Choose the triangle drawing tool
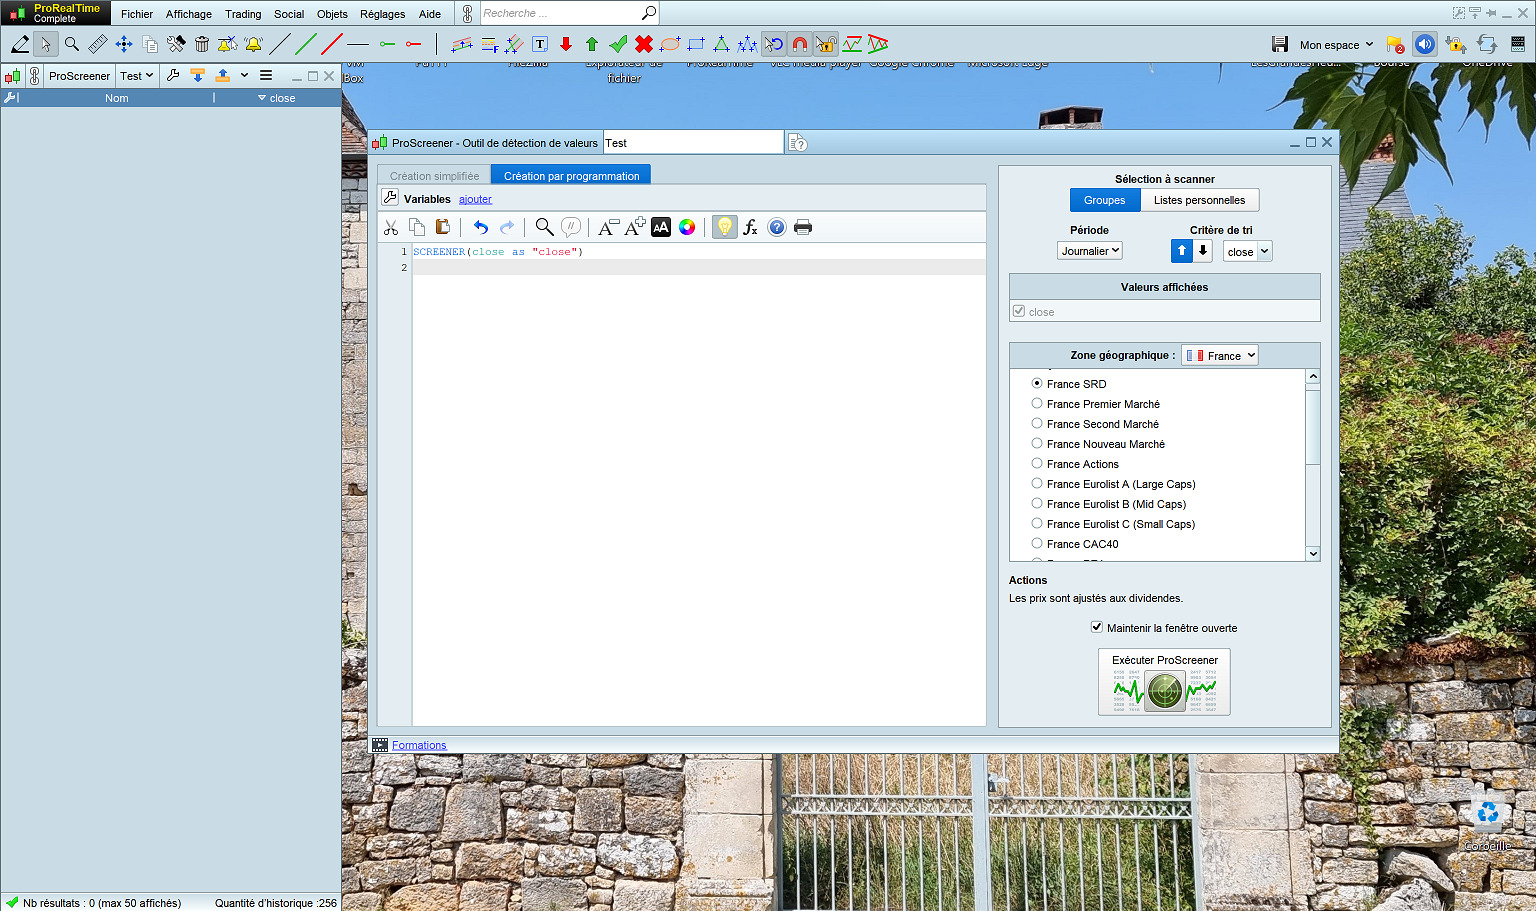The height and width of the screenshot is (911, 1536). coord(721,44)
